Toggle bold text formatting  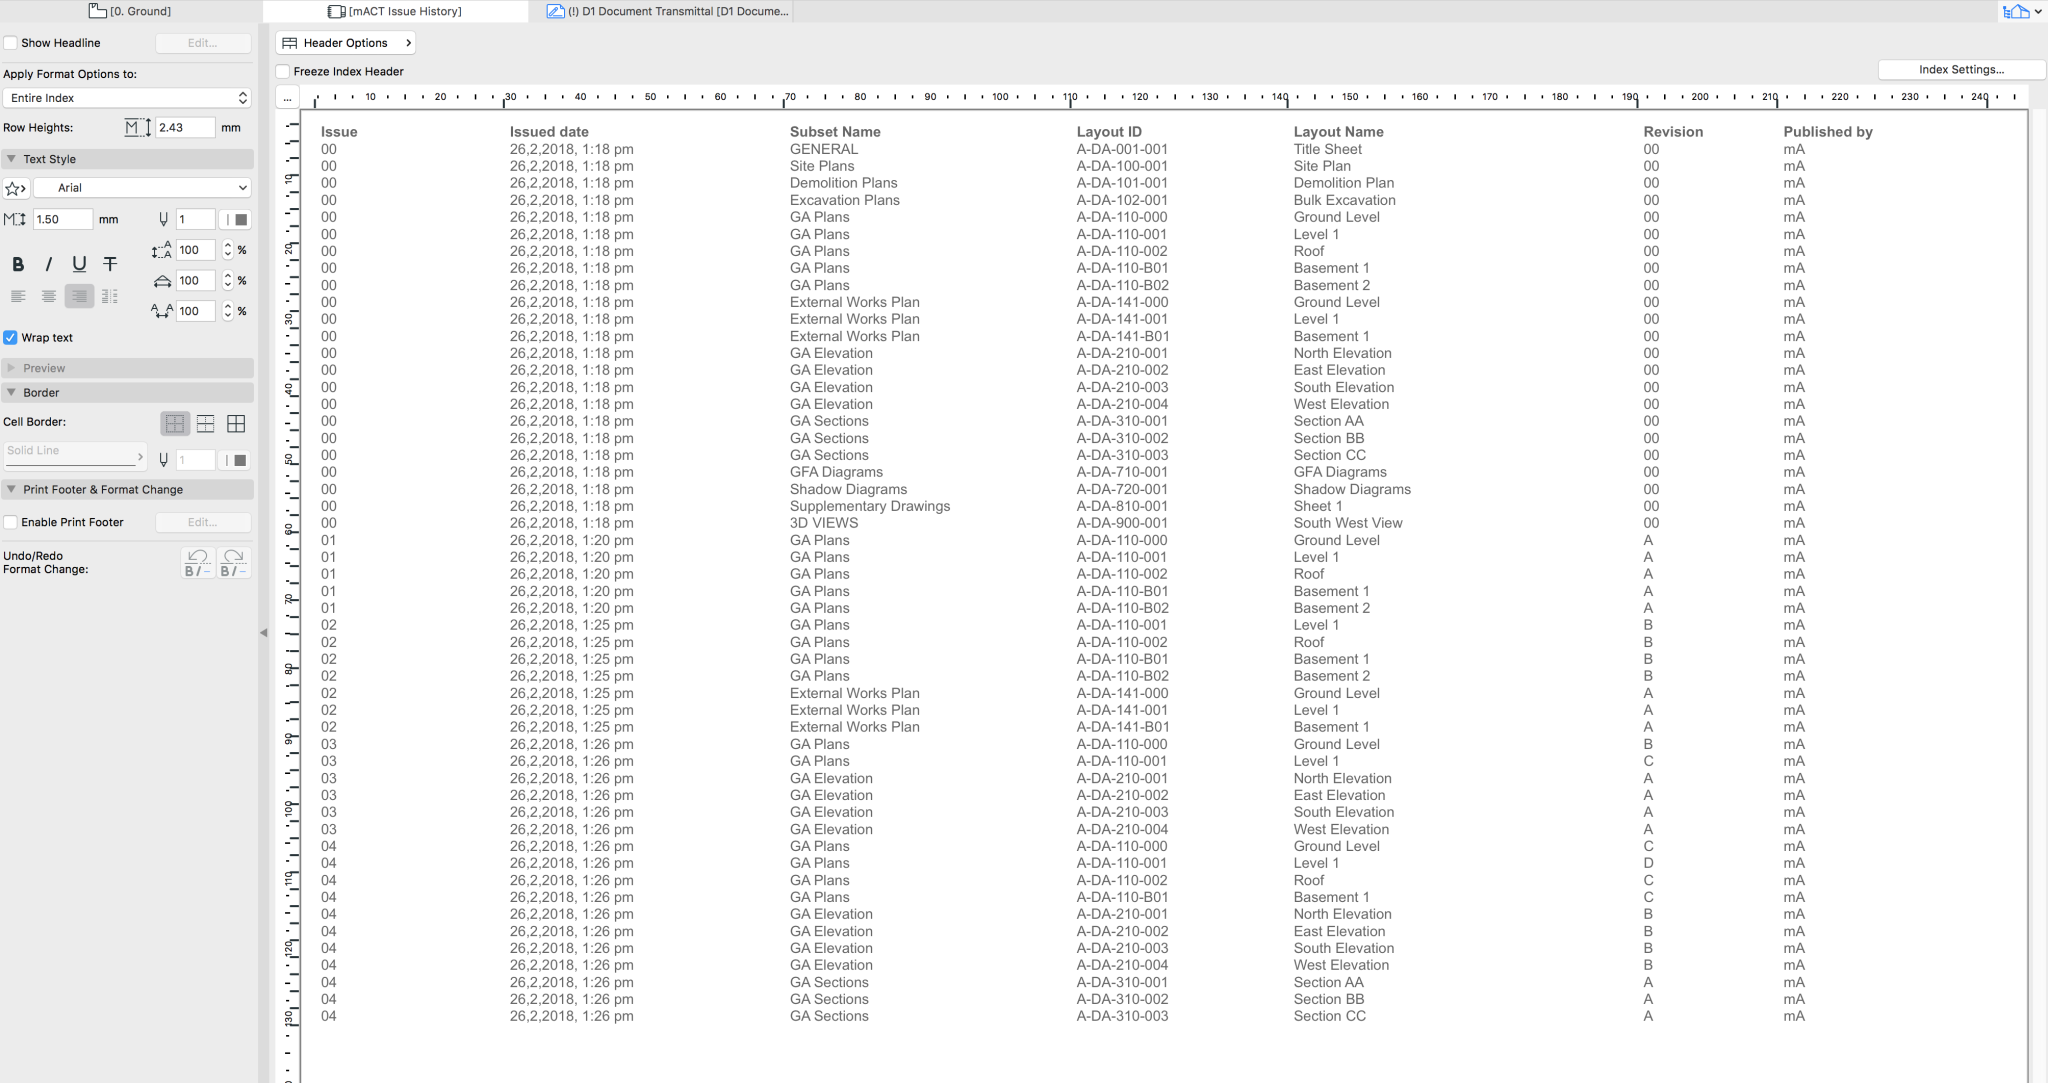[18, 265]
